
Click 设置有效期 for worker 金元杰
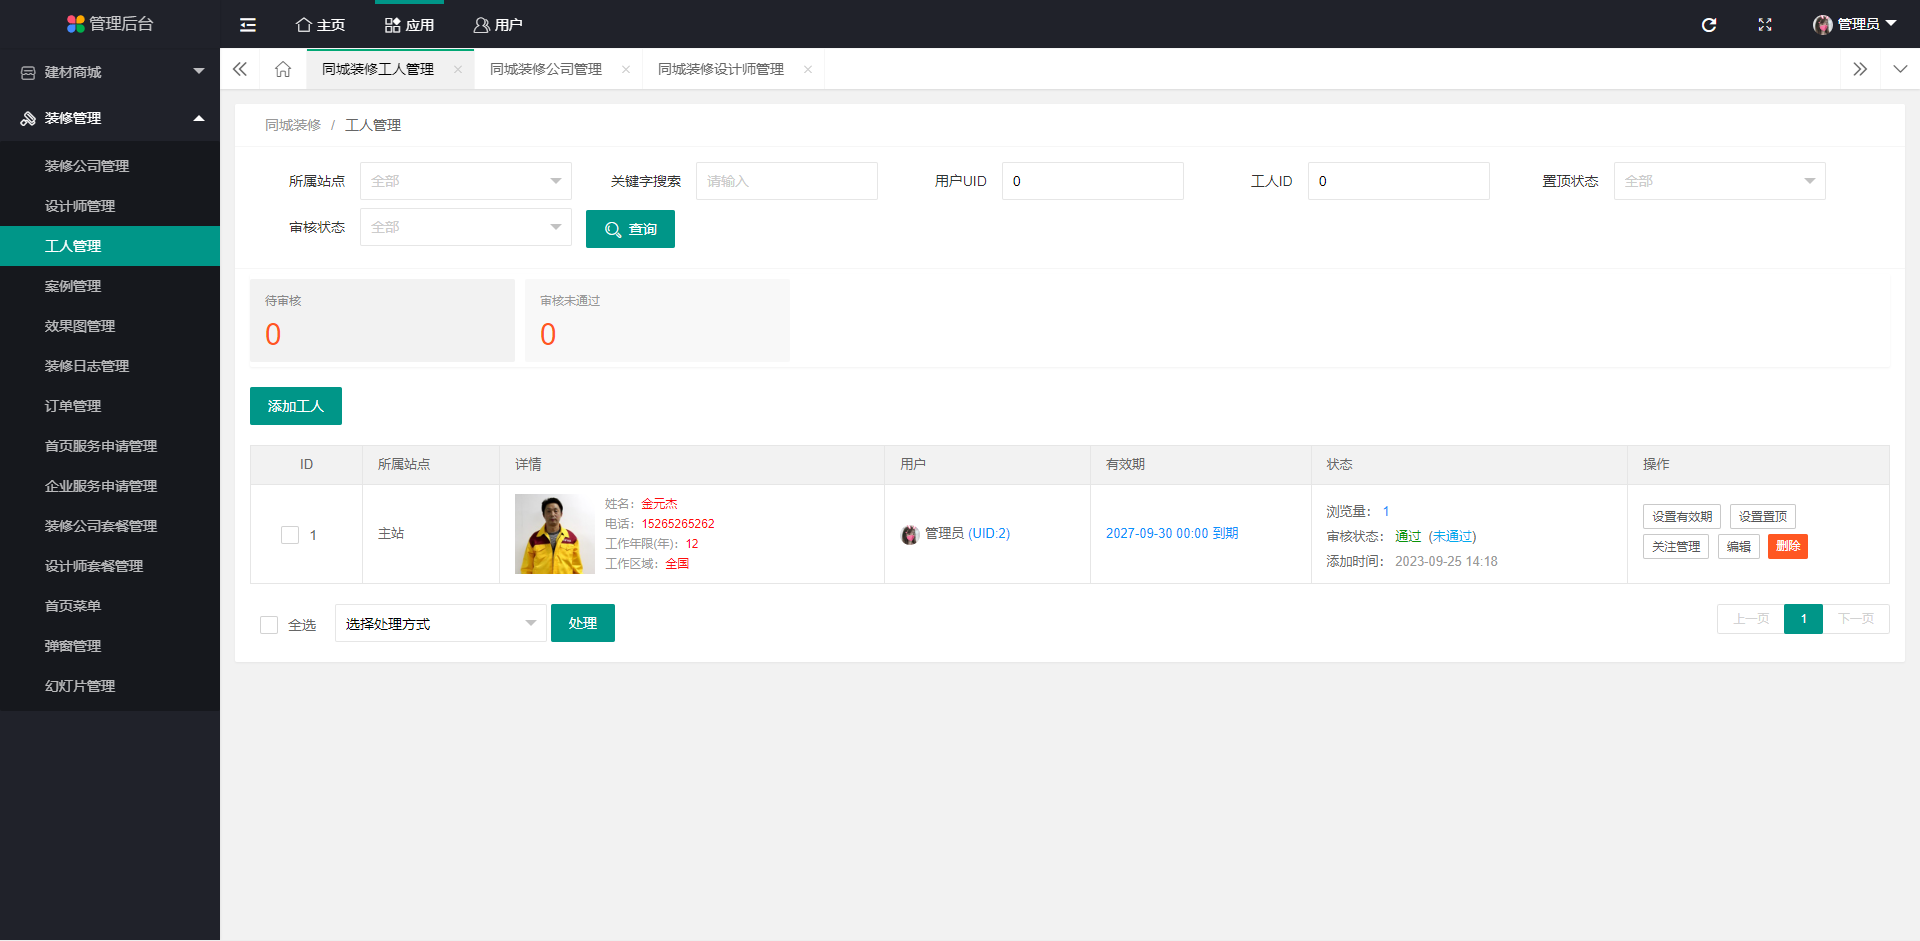1682,517
